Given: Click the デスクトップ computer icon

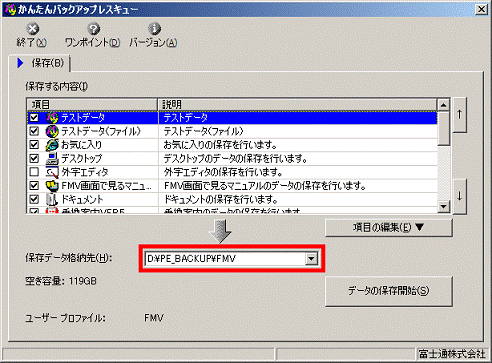Looking at the screenshot, I should tap(52, 159).
